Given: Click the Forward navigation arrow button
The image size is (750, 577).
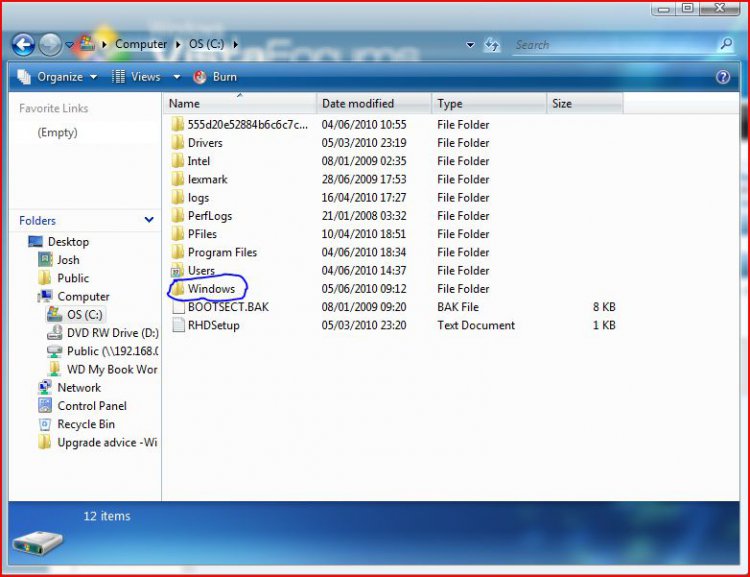Looking at the screenshot, I should pyautogui.click(x=50, y=45).
